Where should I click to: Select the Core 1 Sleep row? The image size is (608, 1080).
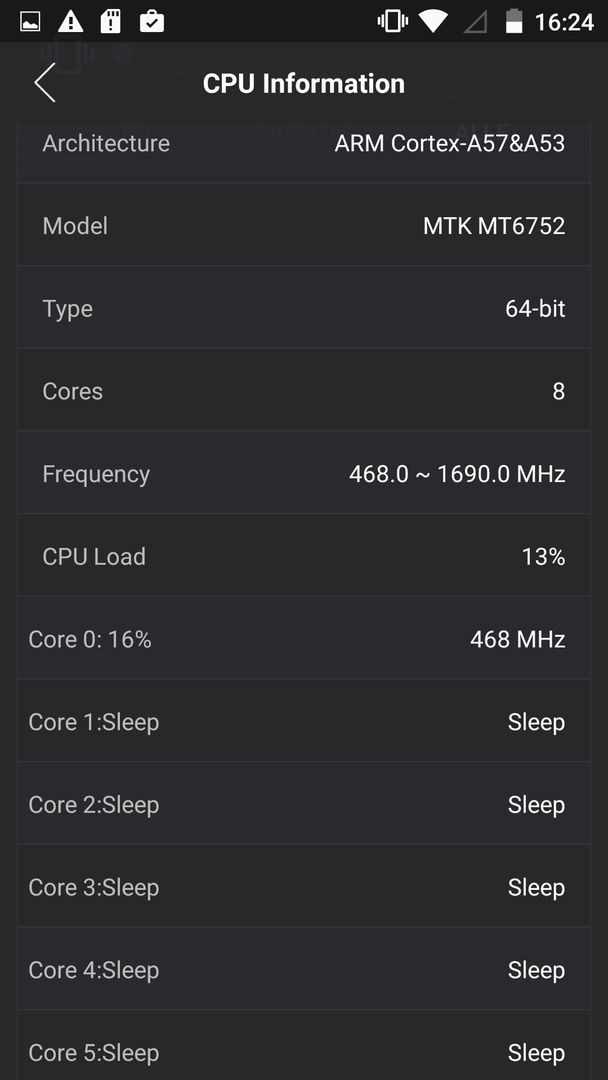[304, 720]
